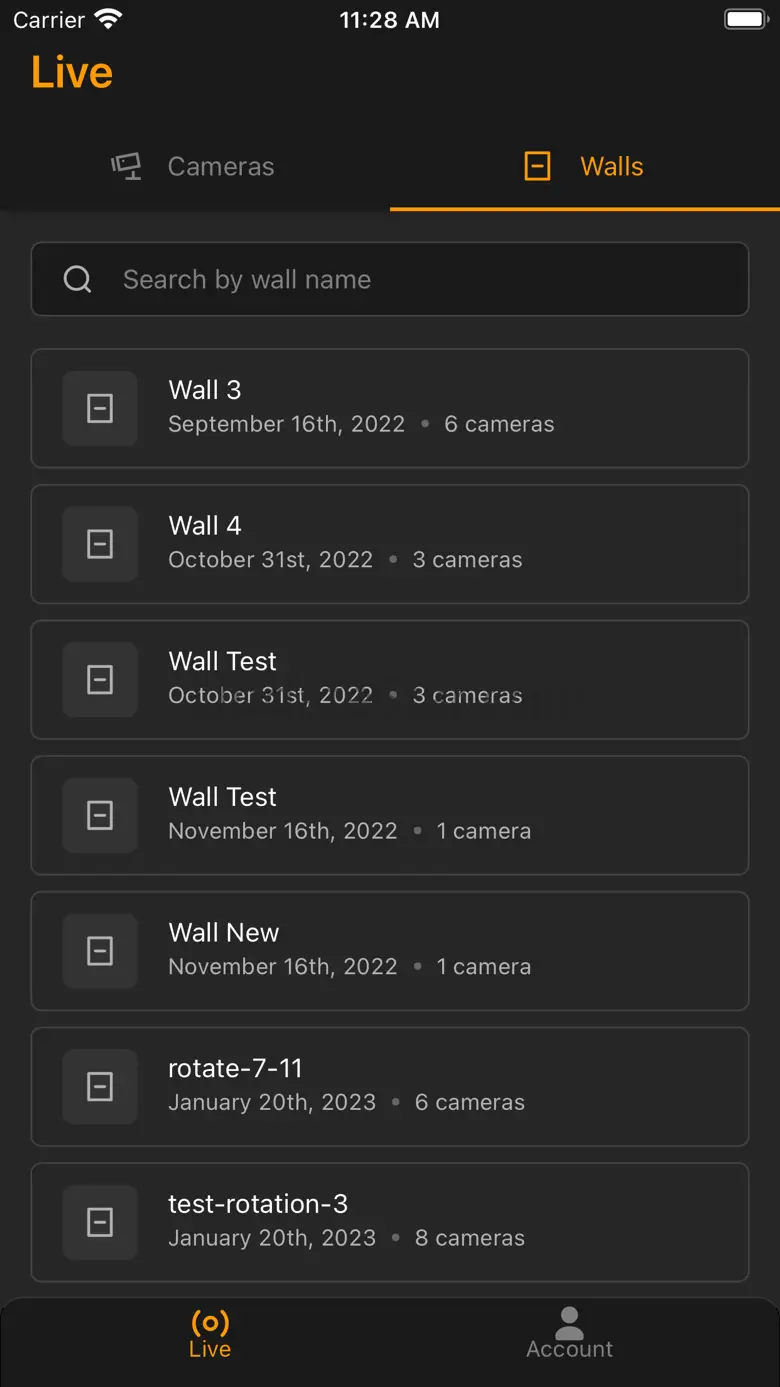Tap the Wall New icon
Image resolution: width=780 pixels, height=1387 pixels.
(x=100, y=951)
